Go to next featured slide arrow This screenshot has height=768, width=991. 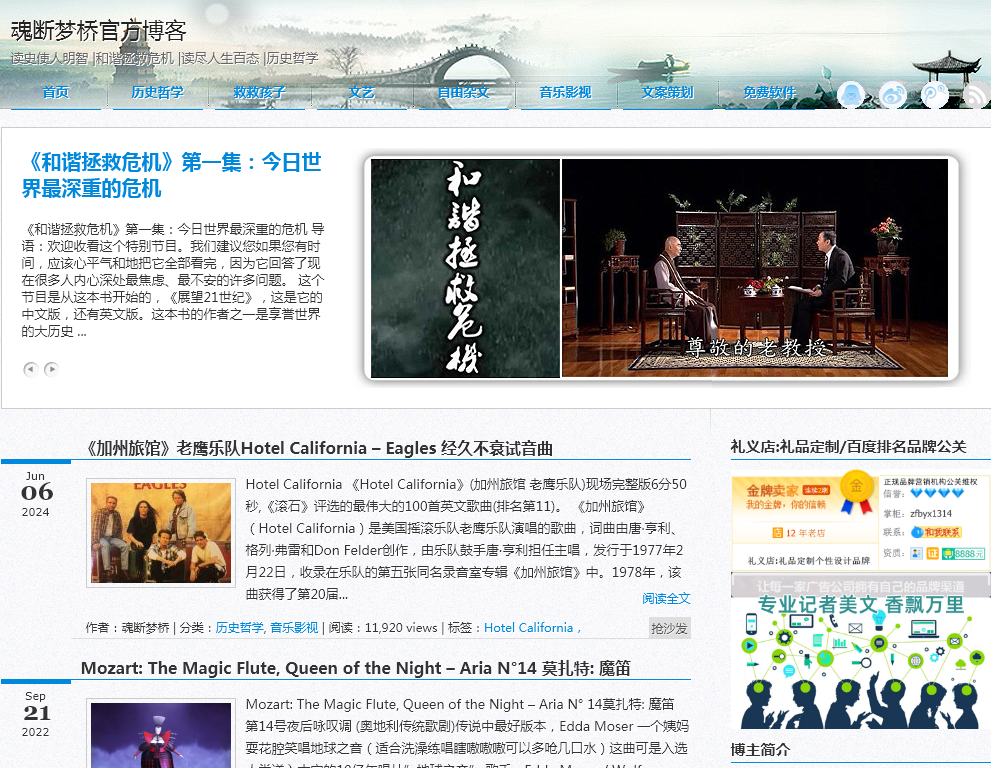coord(51,369)
